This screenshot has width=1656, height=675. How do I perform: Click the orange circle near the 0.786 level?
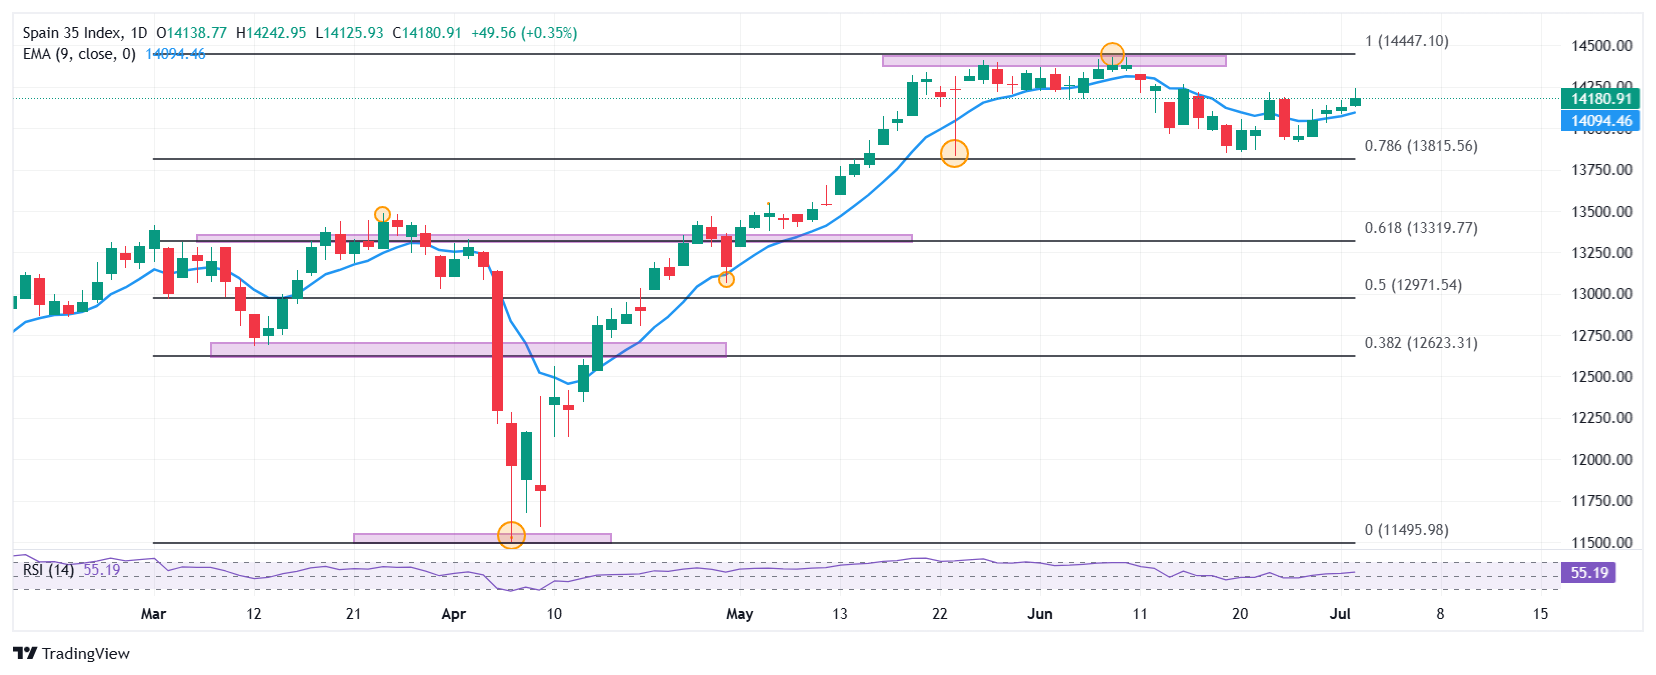955,153
